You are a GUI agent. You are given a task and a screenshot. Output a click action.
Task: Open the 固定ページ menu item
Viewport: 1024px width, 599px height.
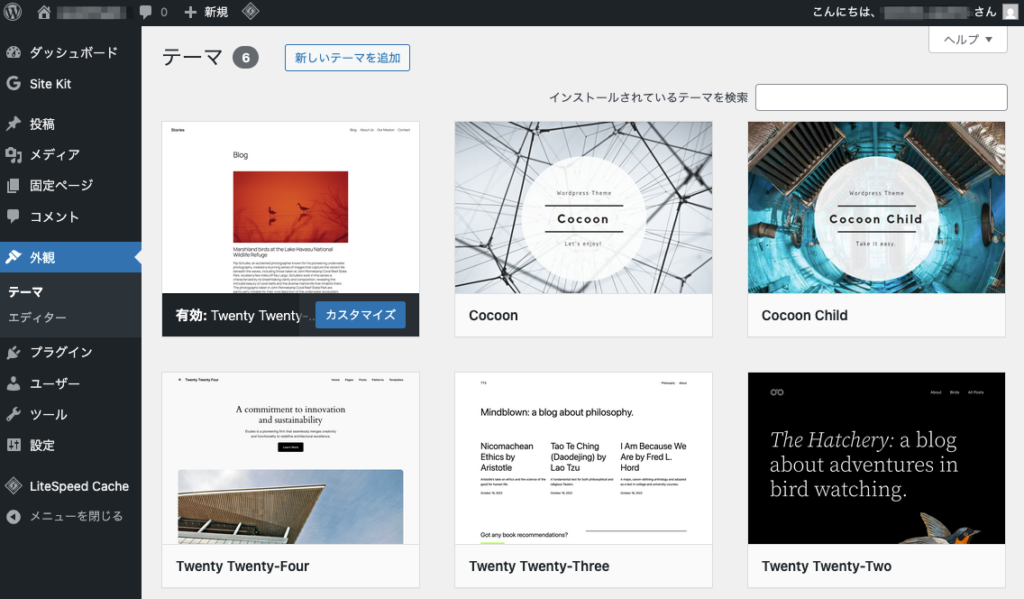[x=71, y=186]
